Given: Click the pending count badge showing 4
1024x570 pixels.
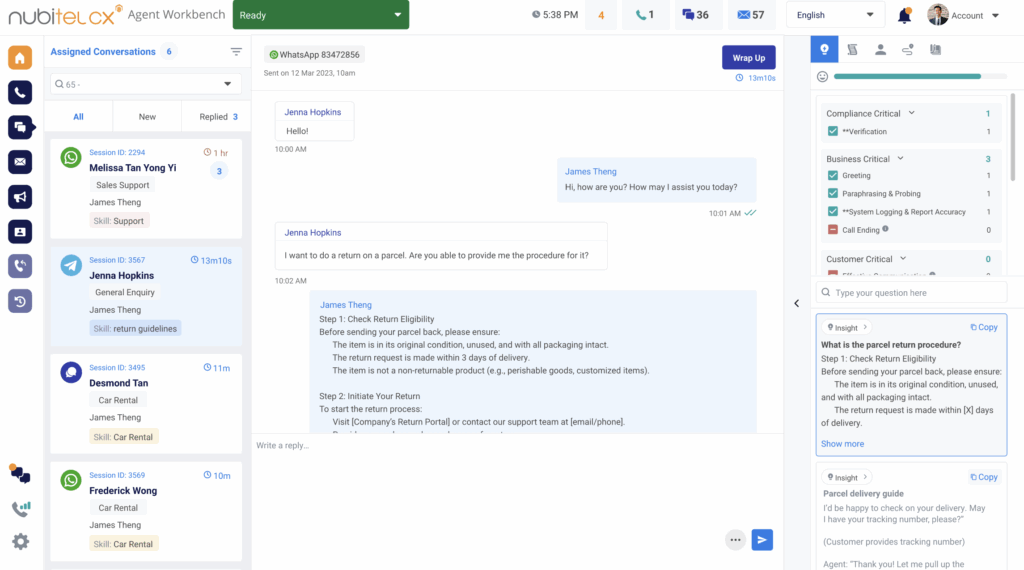Looking at the screenshot, I should [x=601, y=15].
